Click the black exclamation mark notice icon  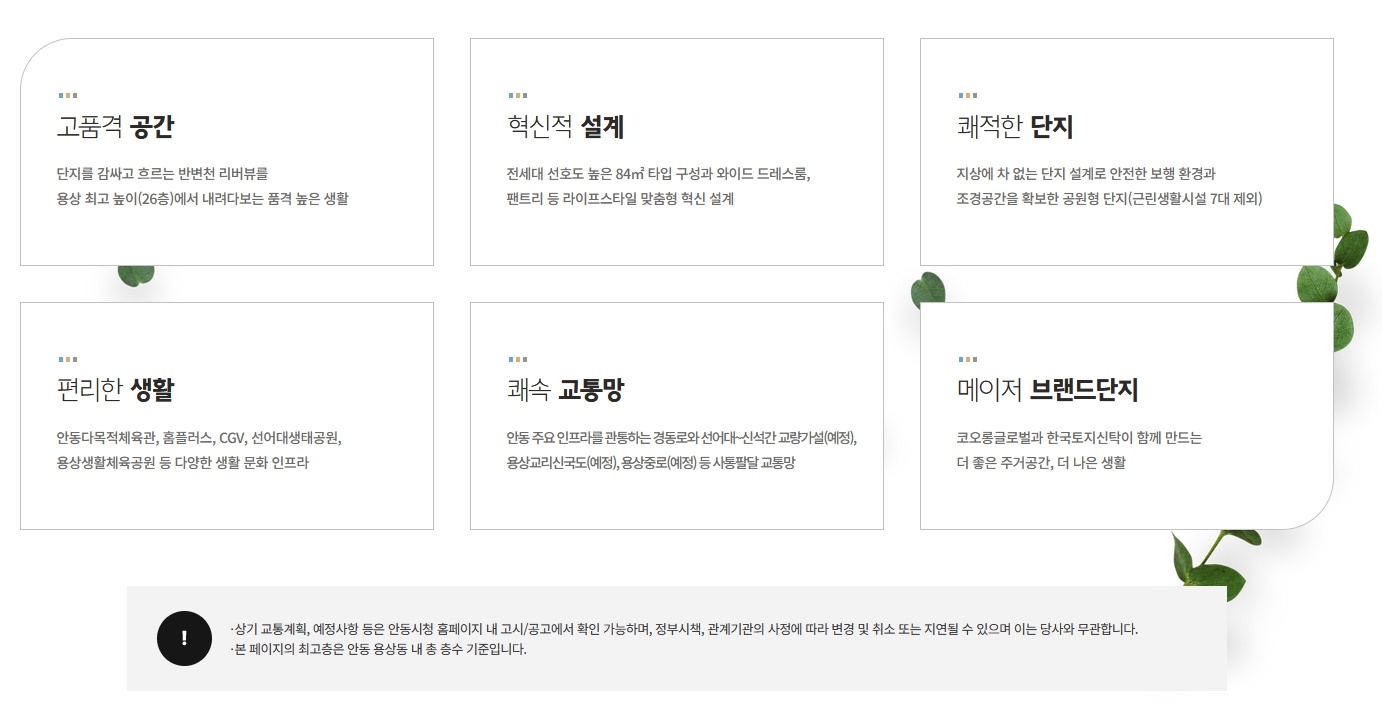(184, 638)
